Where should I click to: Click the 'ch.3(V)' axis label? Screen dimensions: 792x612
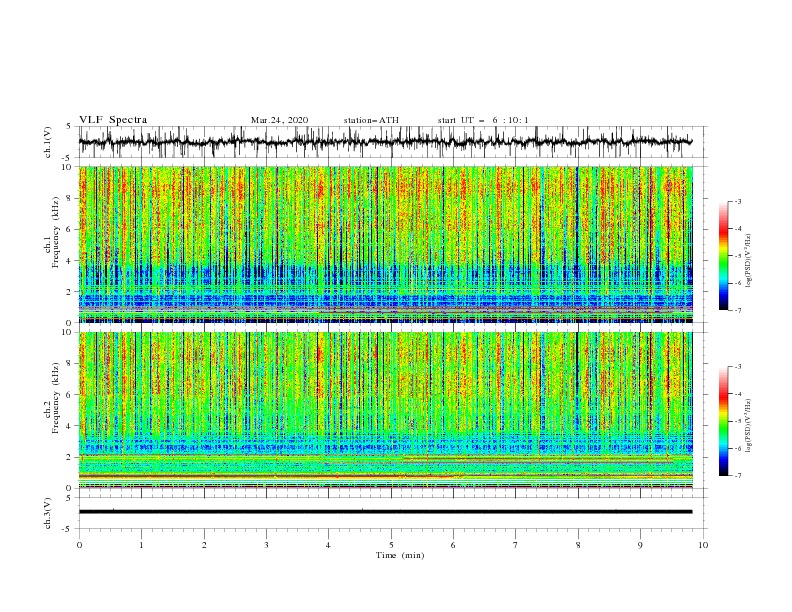click(48, 513)
